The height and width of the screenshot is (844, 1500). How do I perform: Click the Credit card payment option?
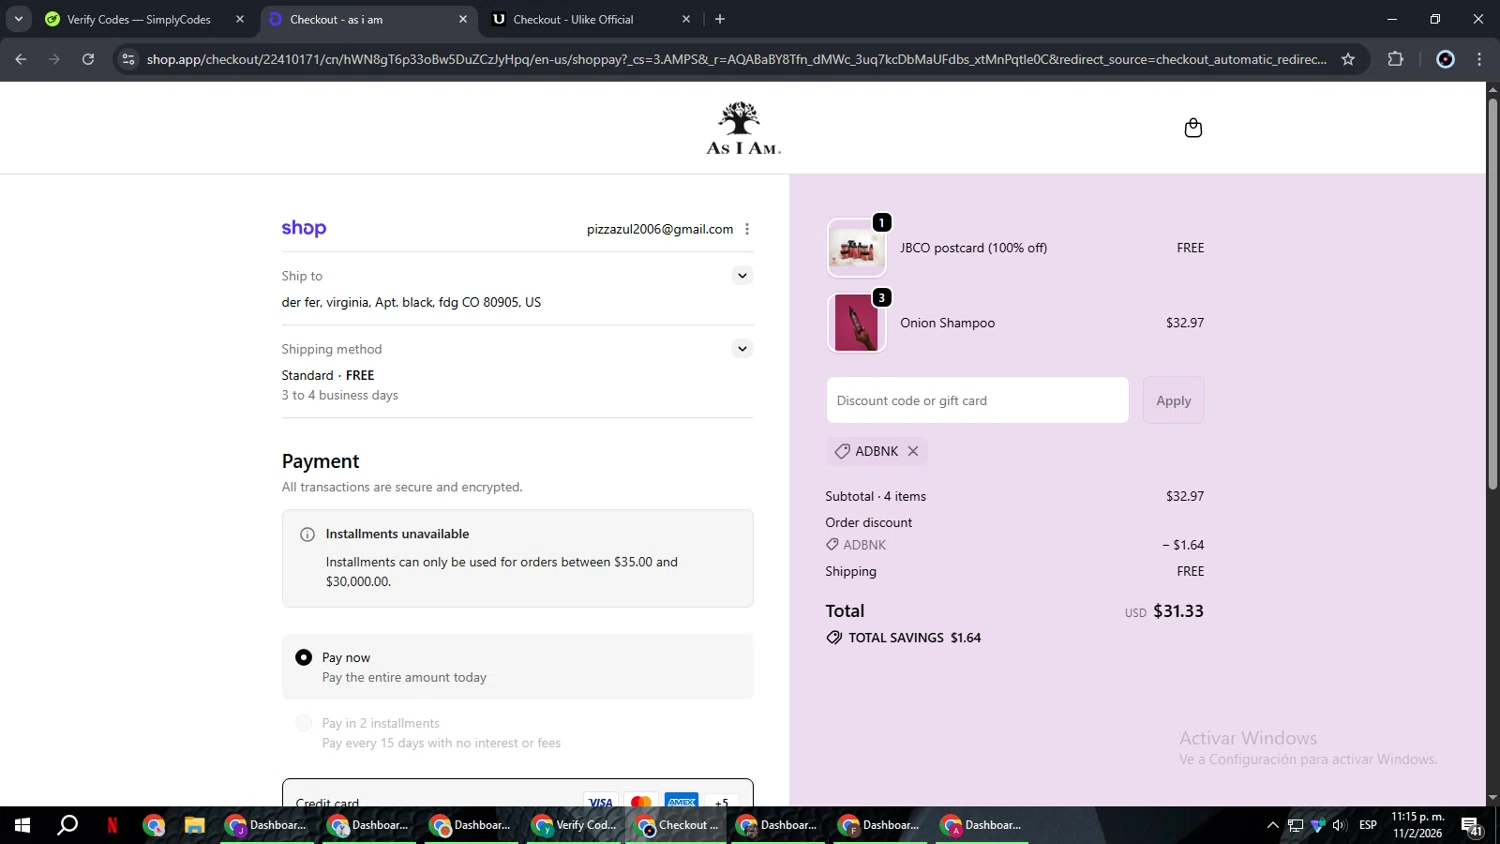(x=518, y=794)
